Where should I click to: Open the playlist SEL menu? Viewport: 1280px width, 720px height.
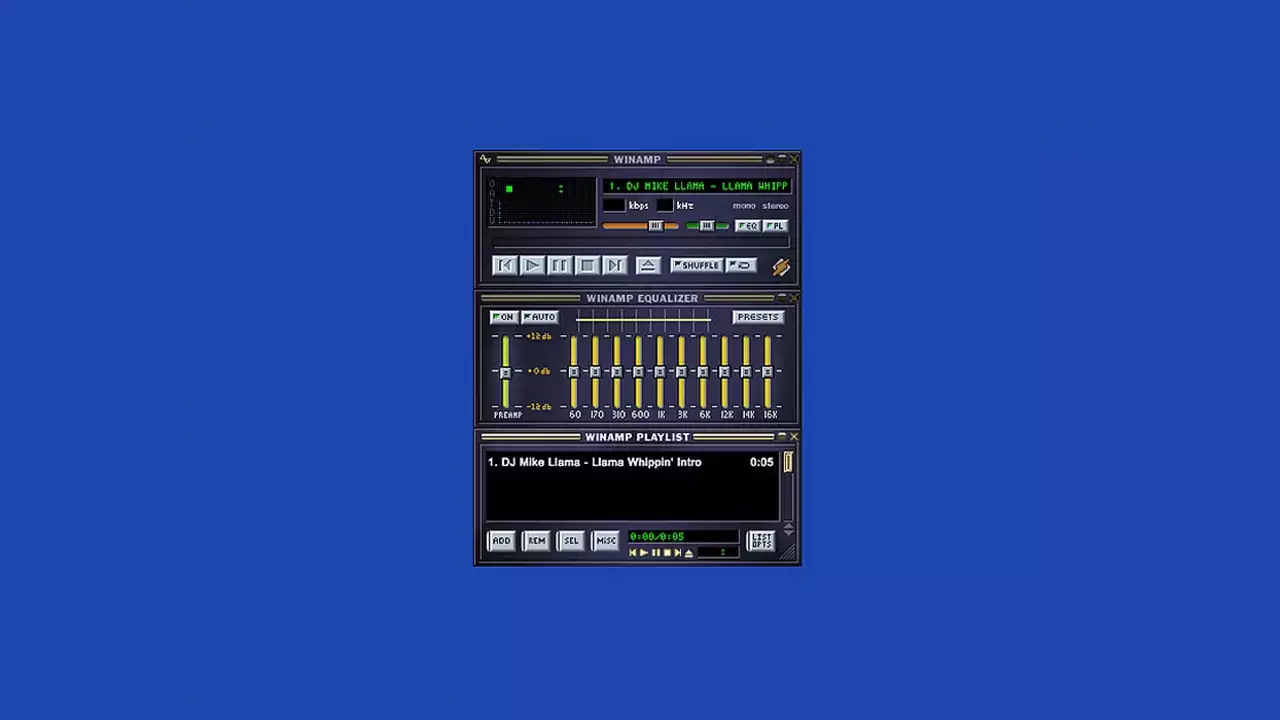tap(571, 541)
